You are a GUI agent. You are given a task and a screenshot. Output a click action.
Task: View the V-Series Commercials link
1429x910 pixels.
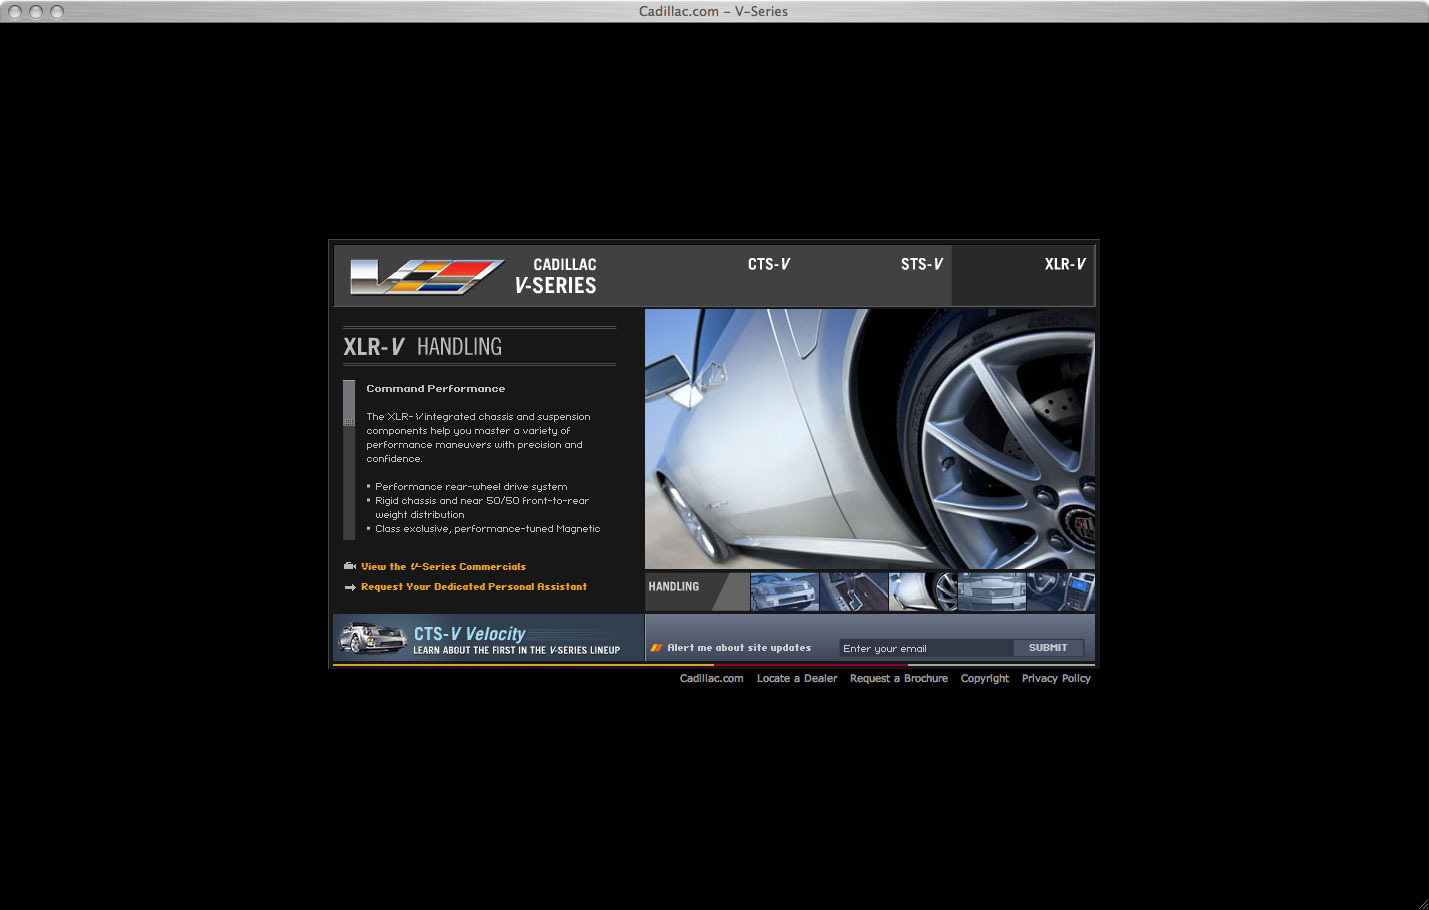(443, 566)
